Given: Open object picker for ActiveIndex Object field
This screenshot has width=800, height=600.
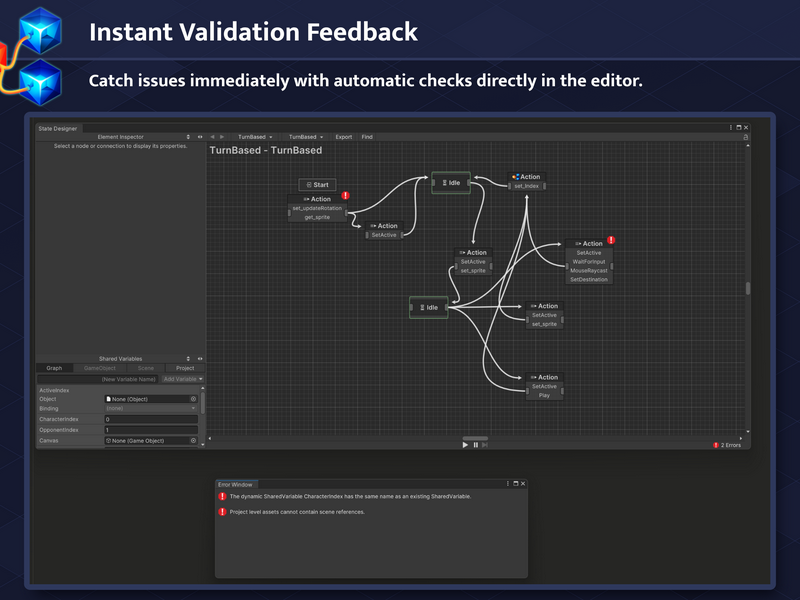Looking at the screenshot, I should click(193, 399).
